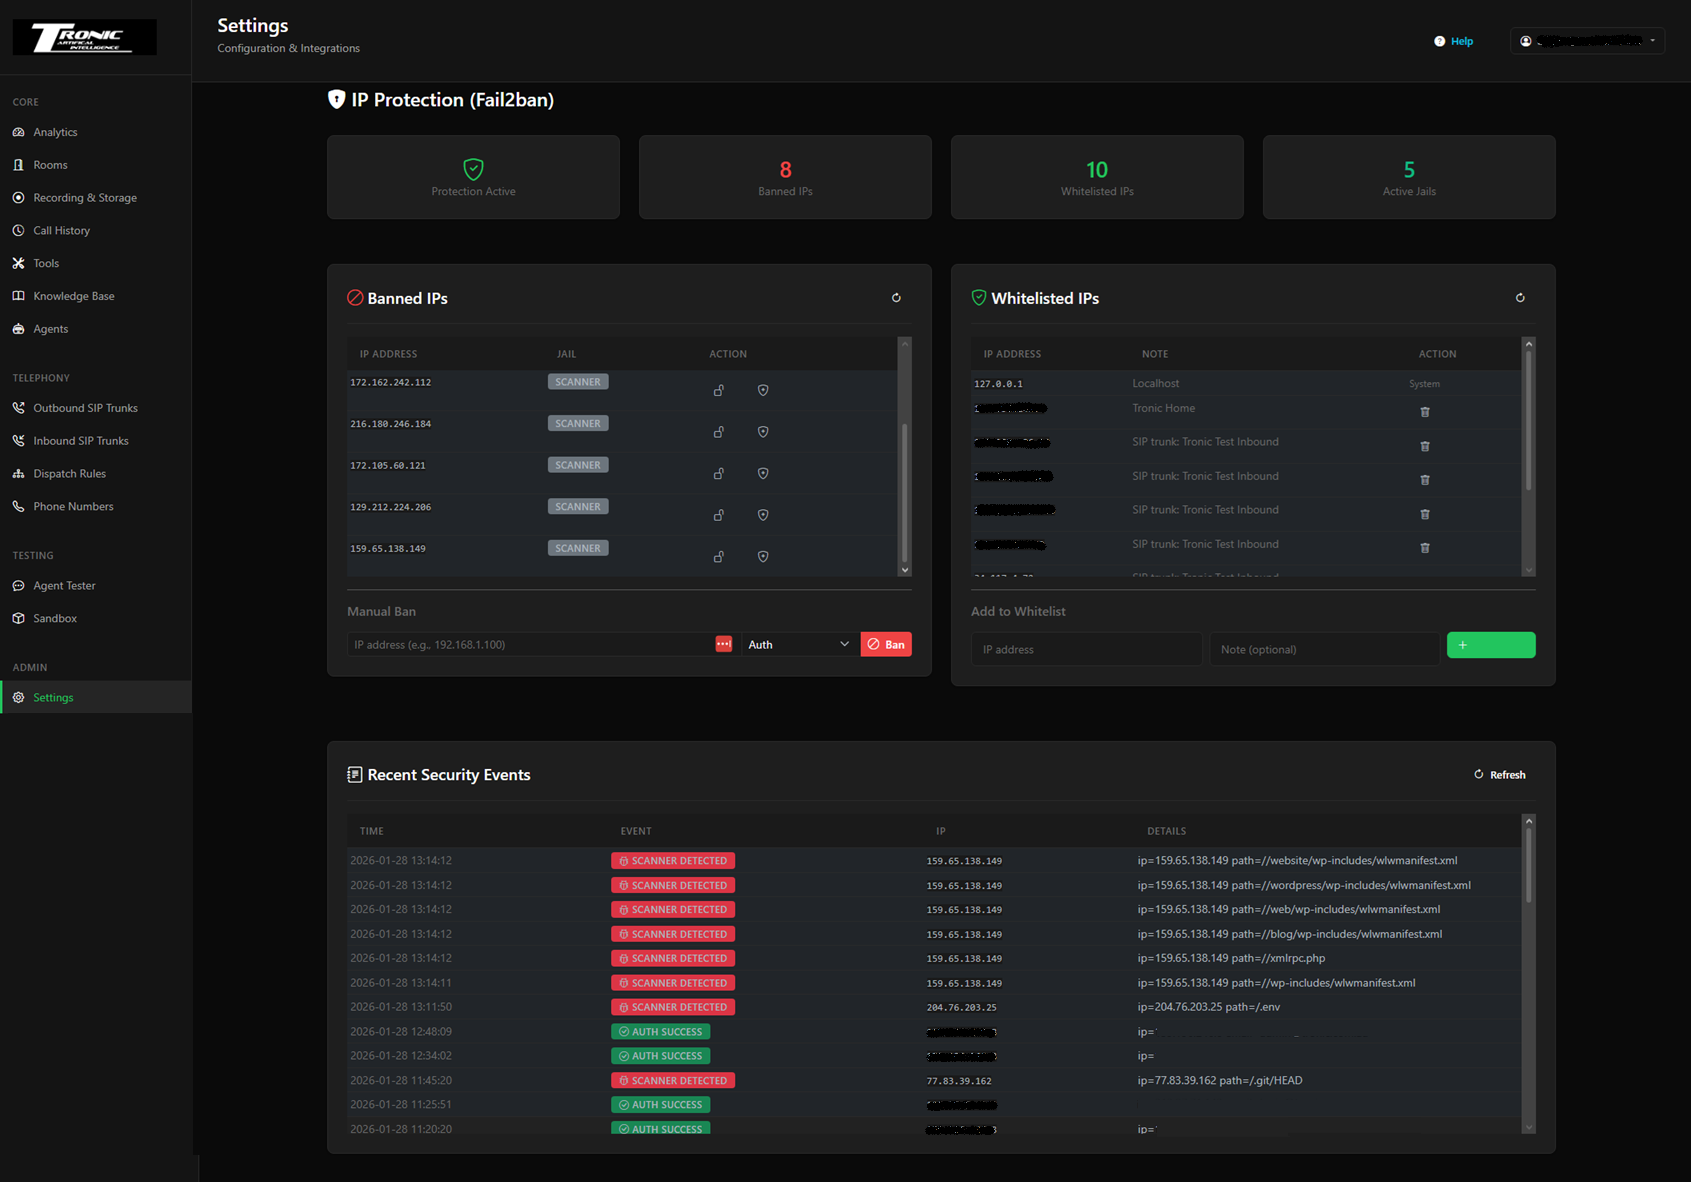1691x1182 pixels.
Task: Click the Active Jails card
Action: pos(1409,177)
